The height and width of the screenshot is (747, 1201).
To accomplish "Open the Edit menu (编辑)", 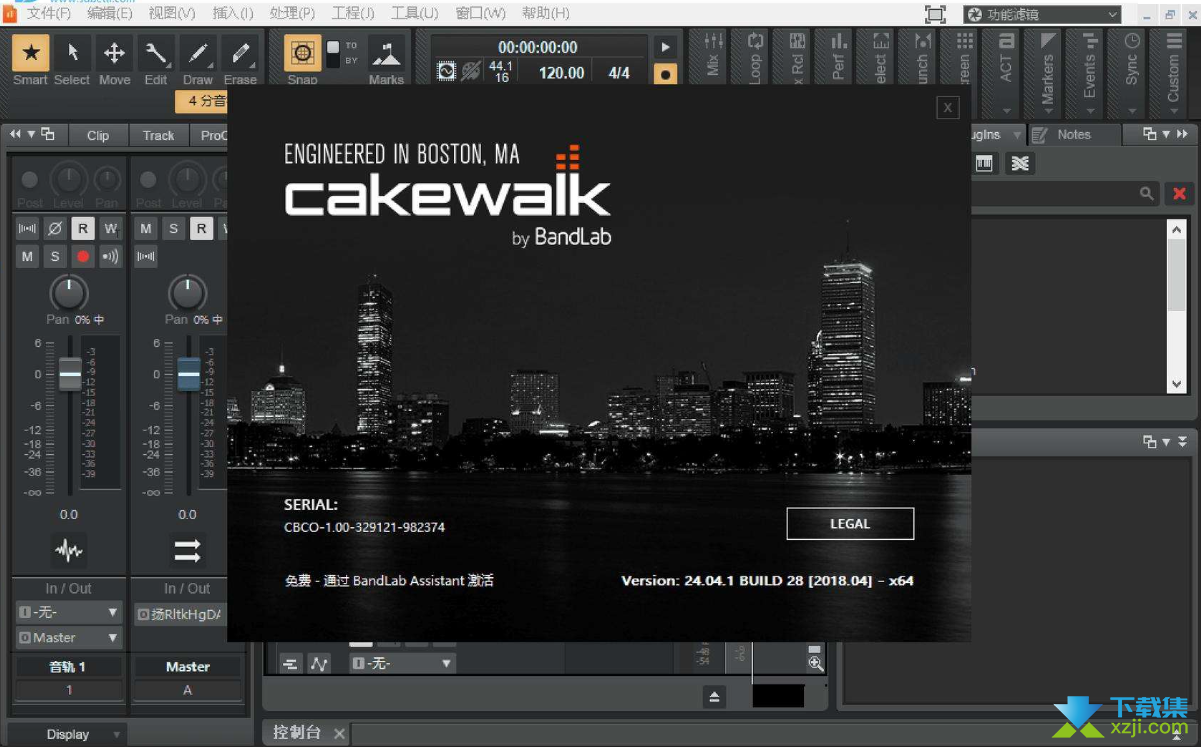I will tap(109, 13).
